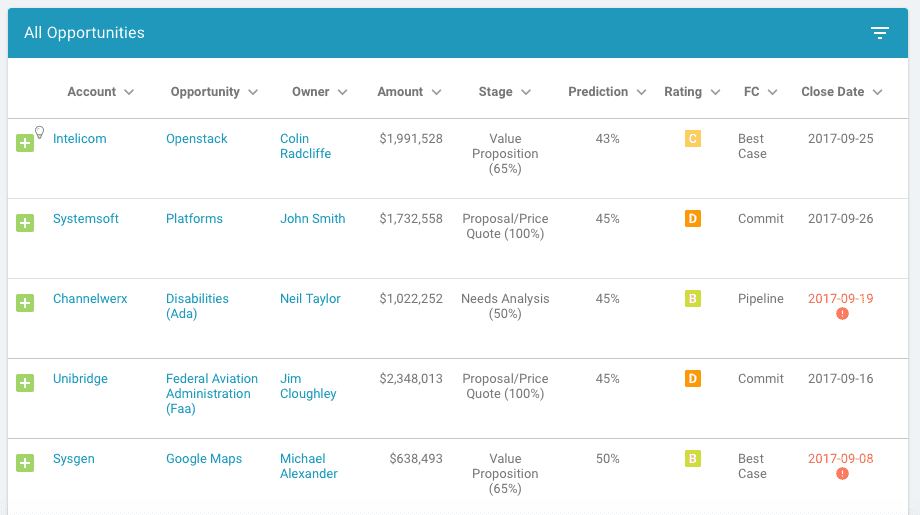Click the C rating badge for Intelicom
The image size is (920, 515).
pos(692,139)
